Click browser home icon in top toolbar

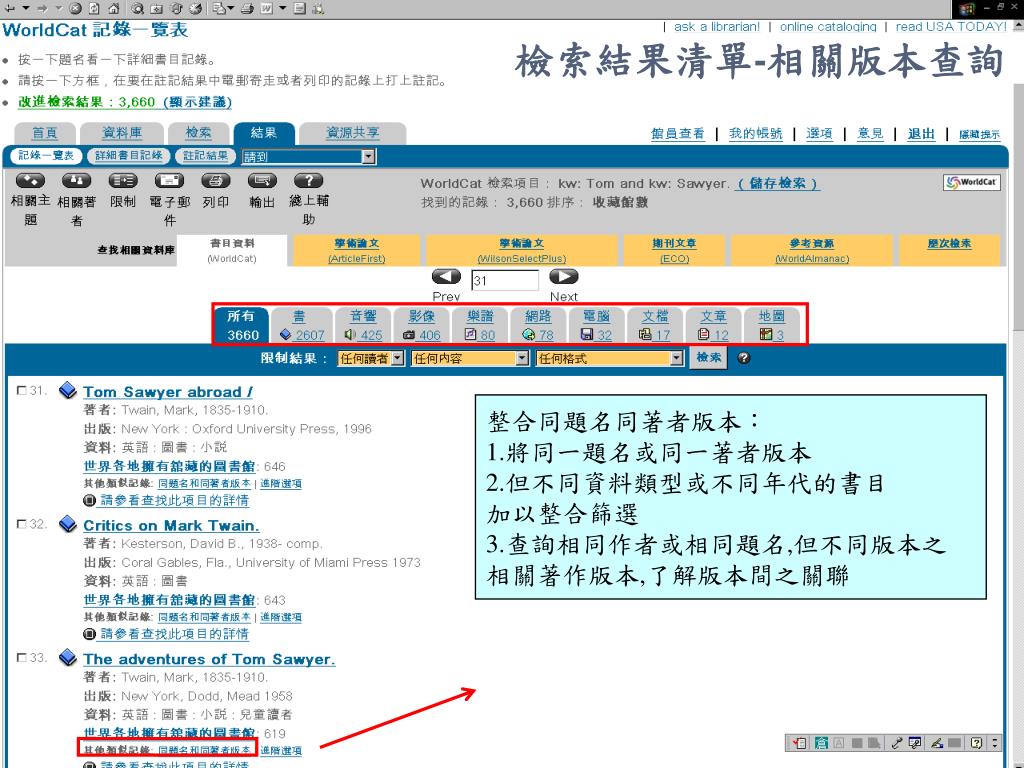pos(114,8)
